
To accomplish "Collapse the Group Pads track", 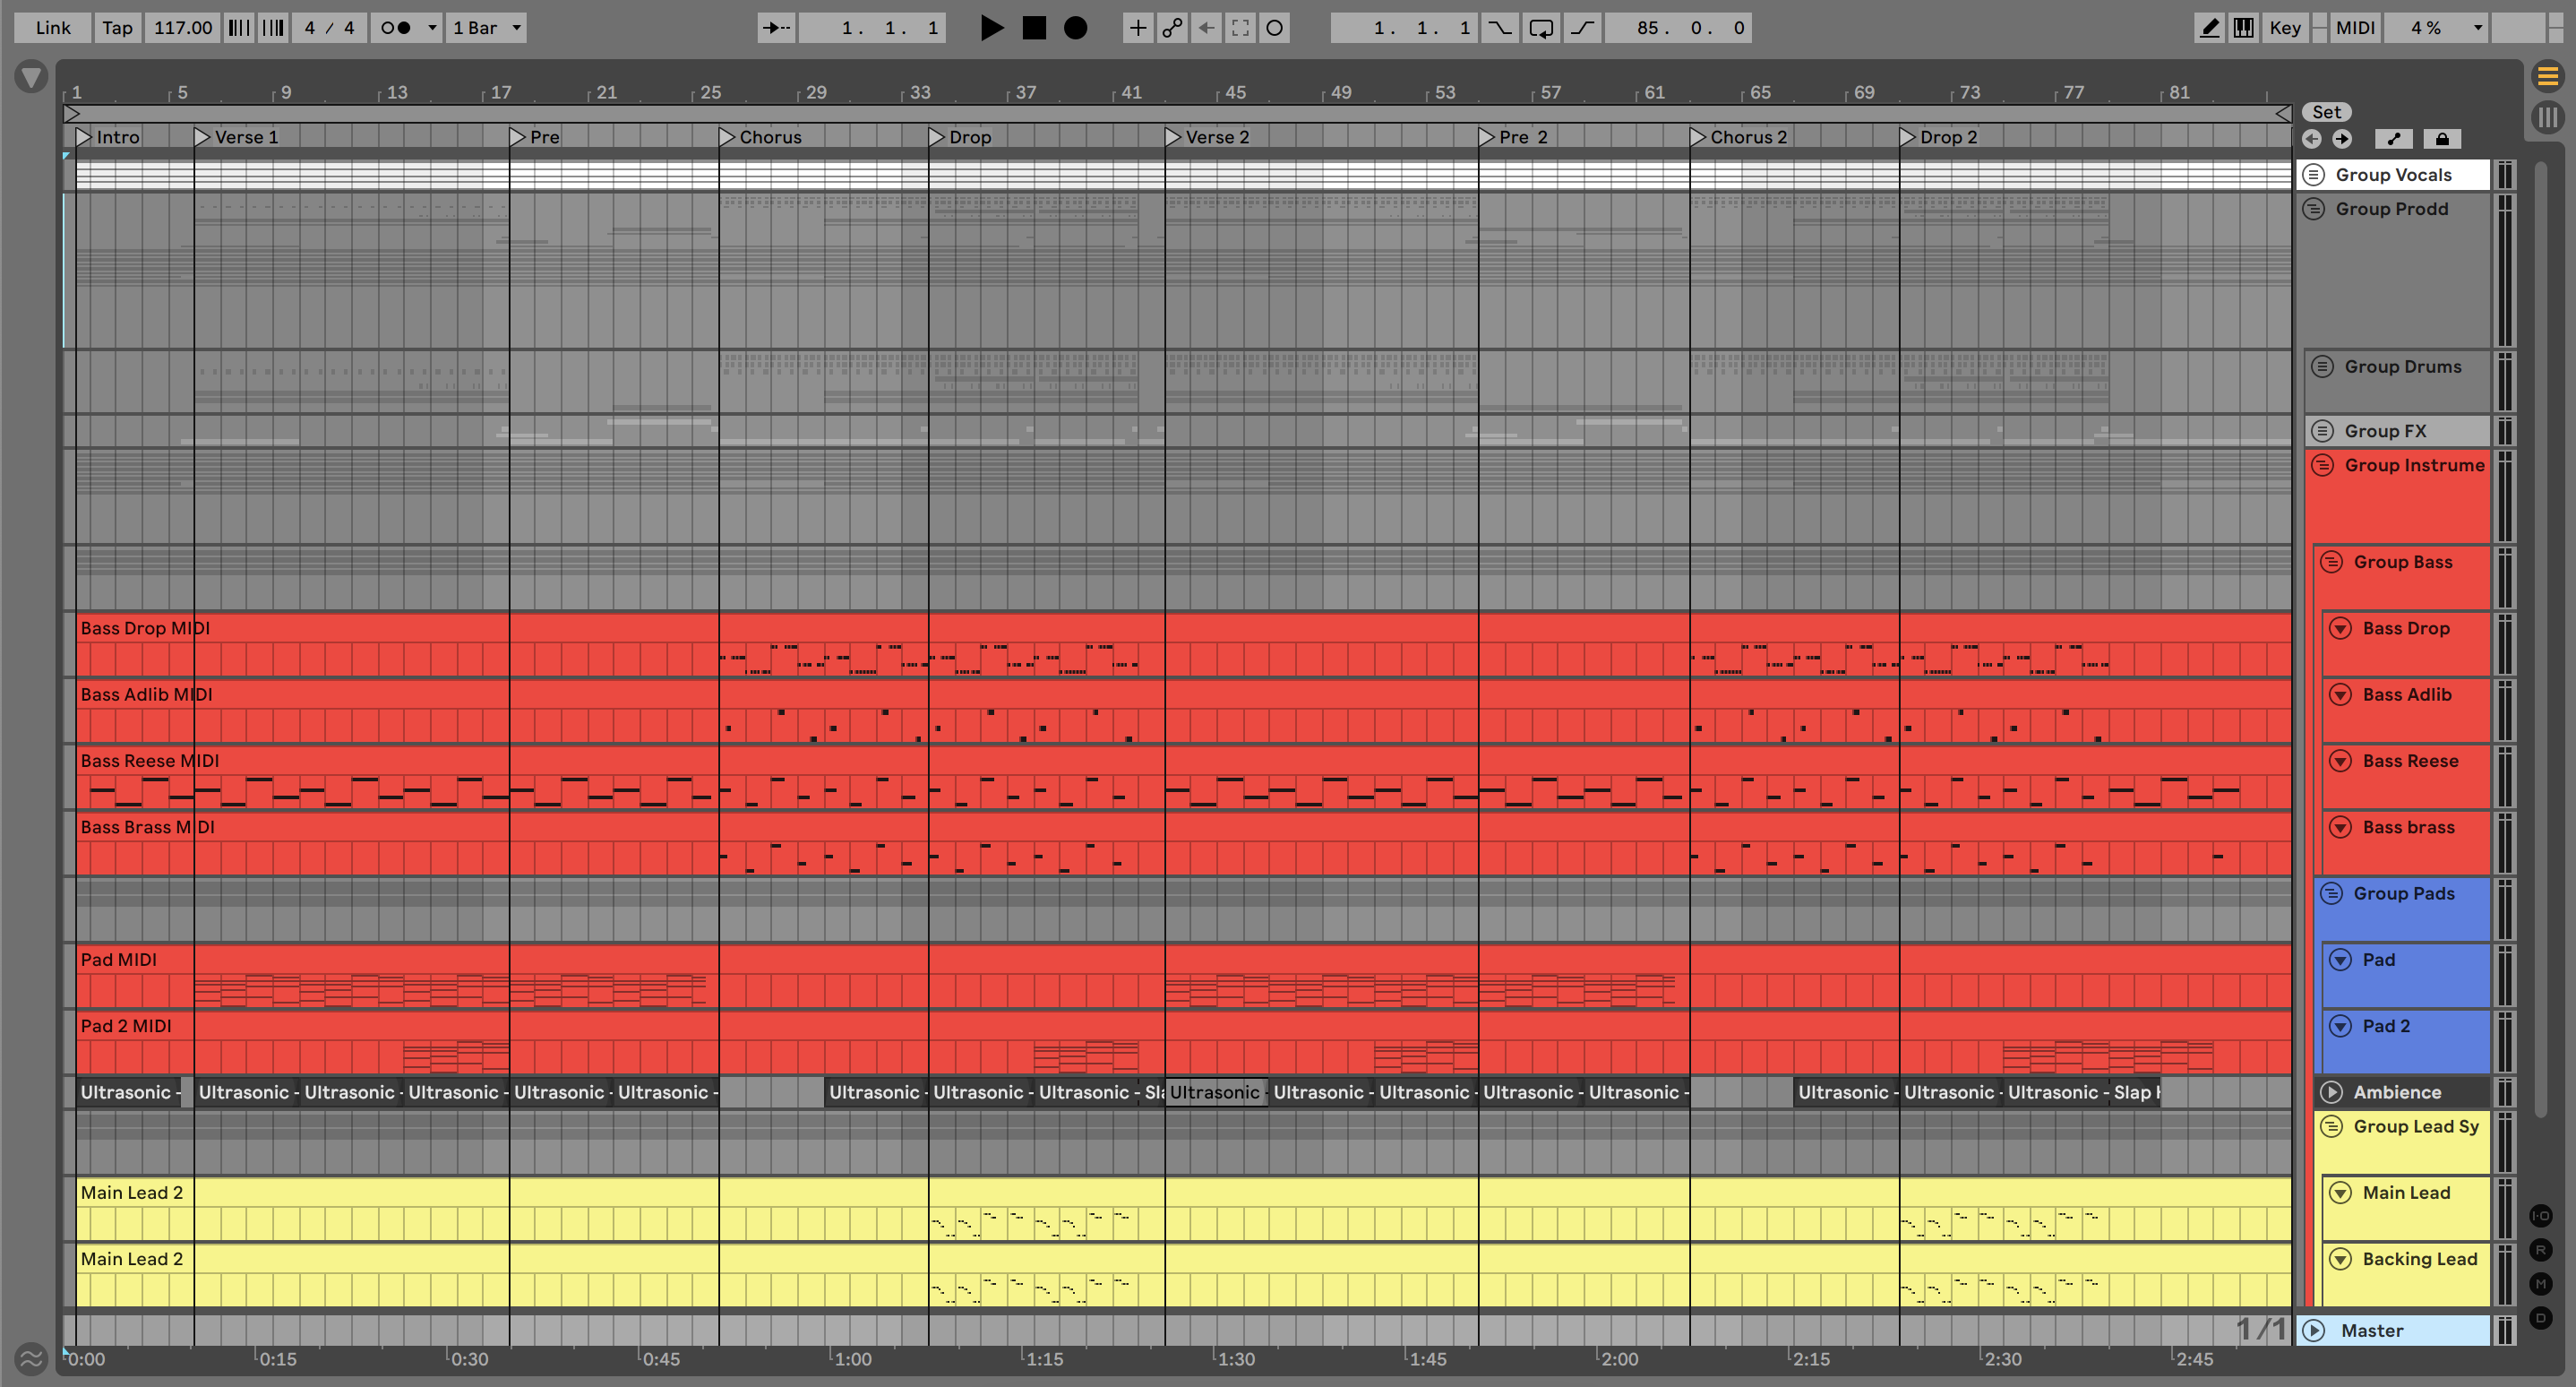I will click(2331, 893).
